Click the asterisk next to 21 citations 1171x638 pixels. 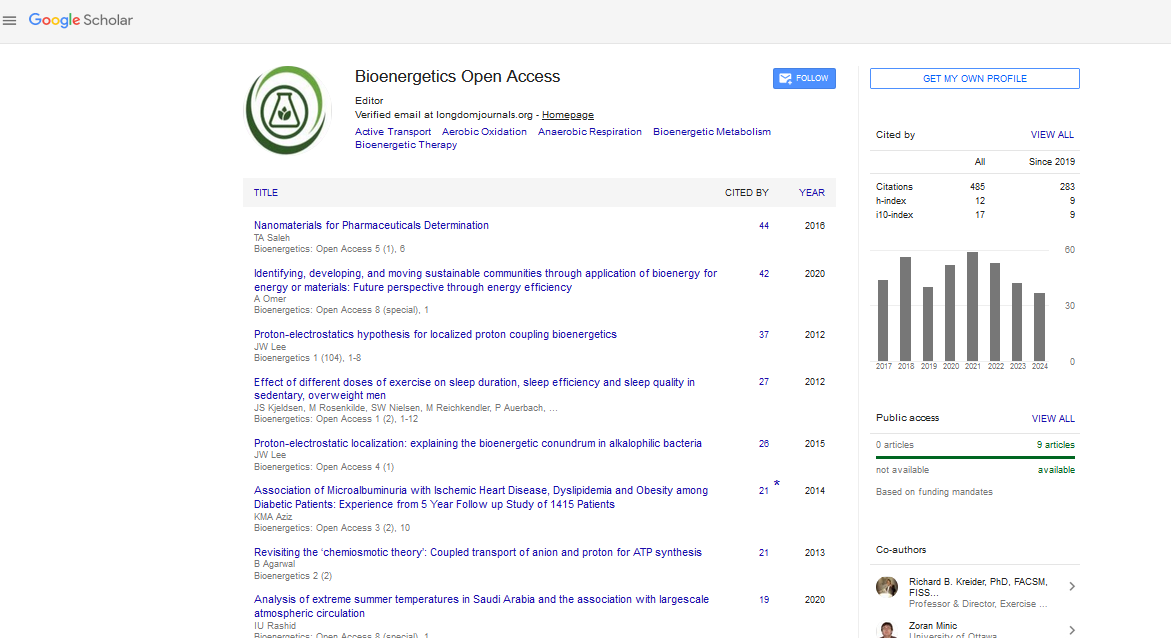tap(777, 485)
